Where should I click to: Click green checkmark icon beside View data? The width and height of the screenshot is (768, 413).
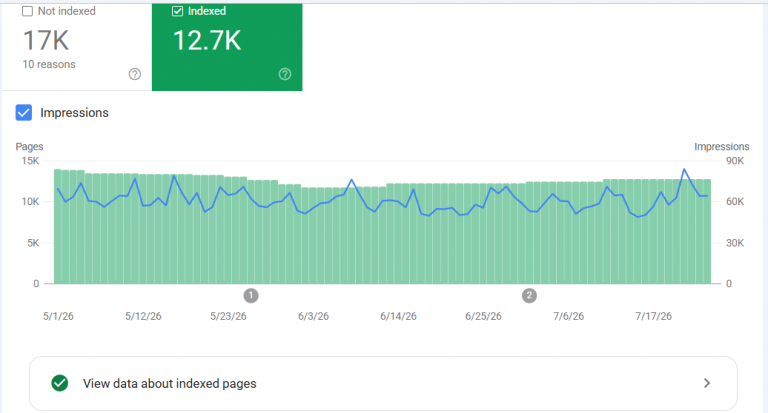tap(60, 383)
